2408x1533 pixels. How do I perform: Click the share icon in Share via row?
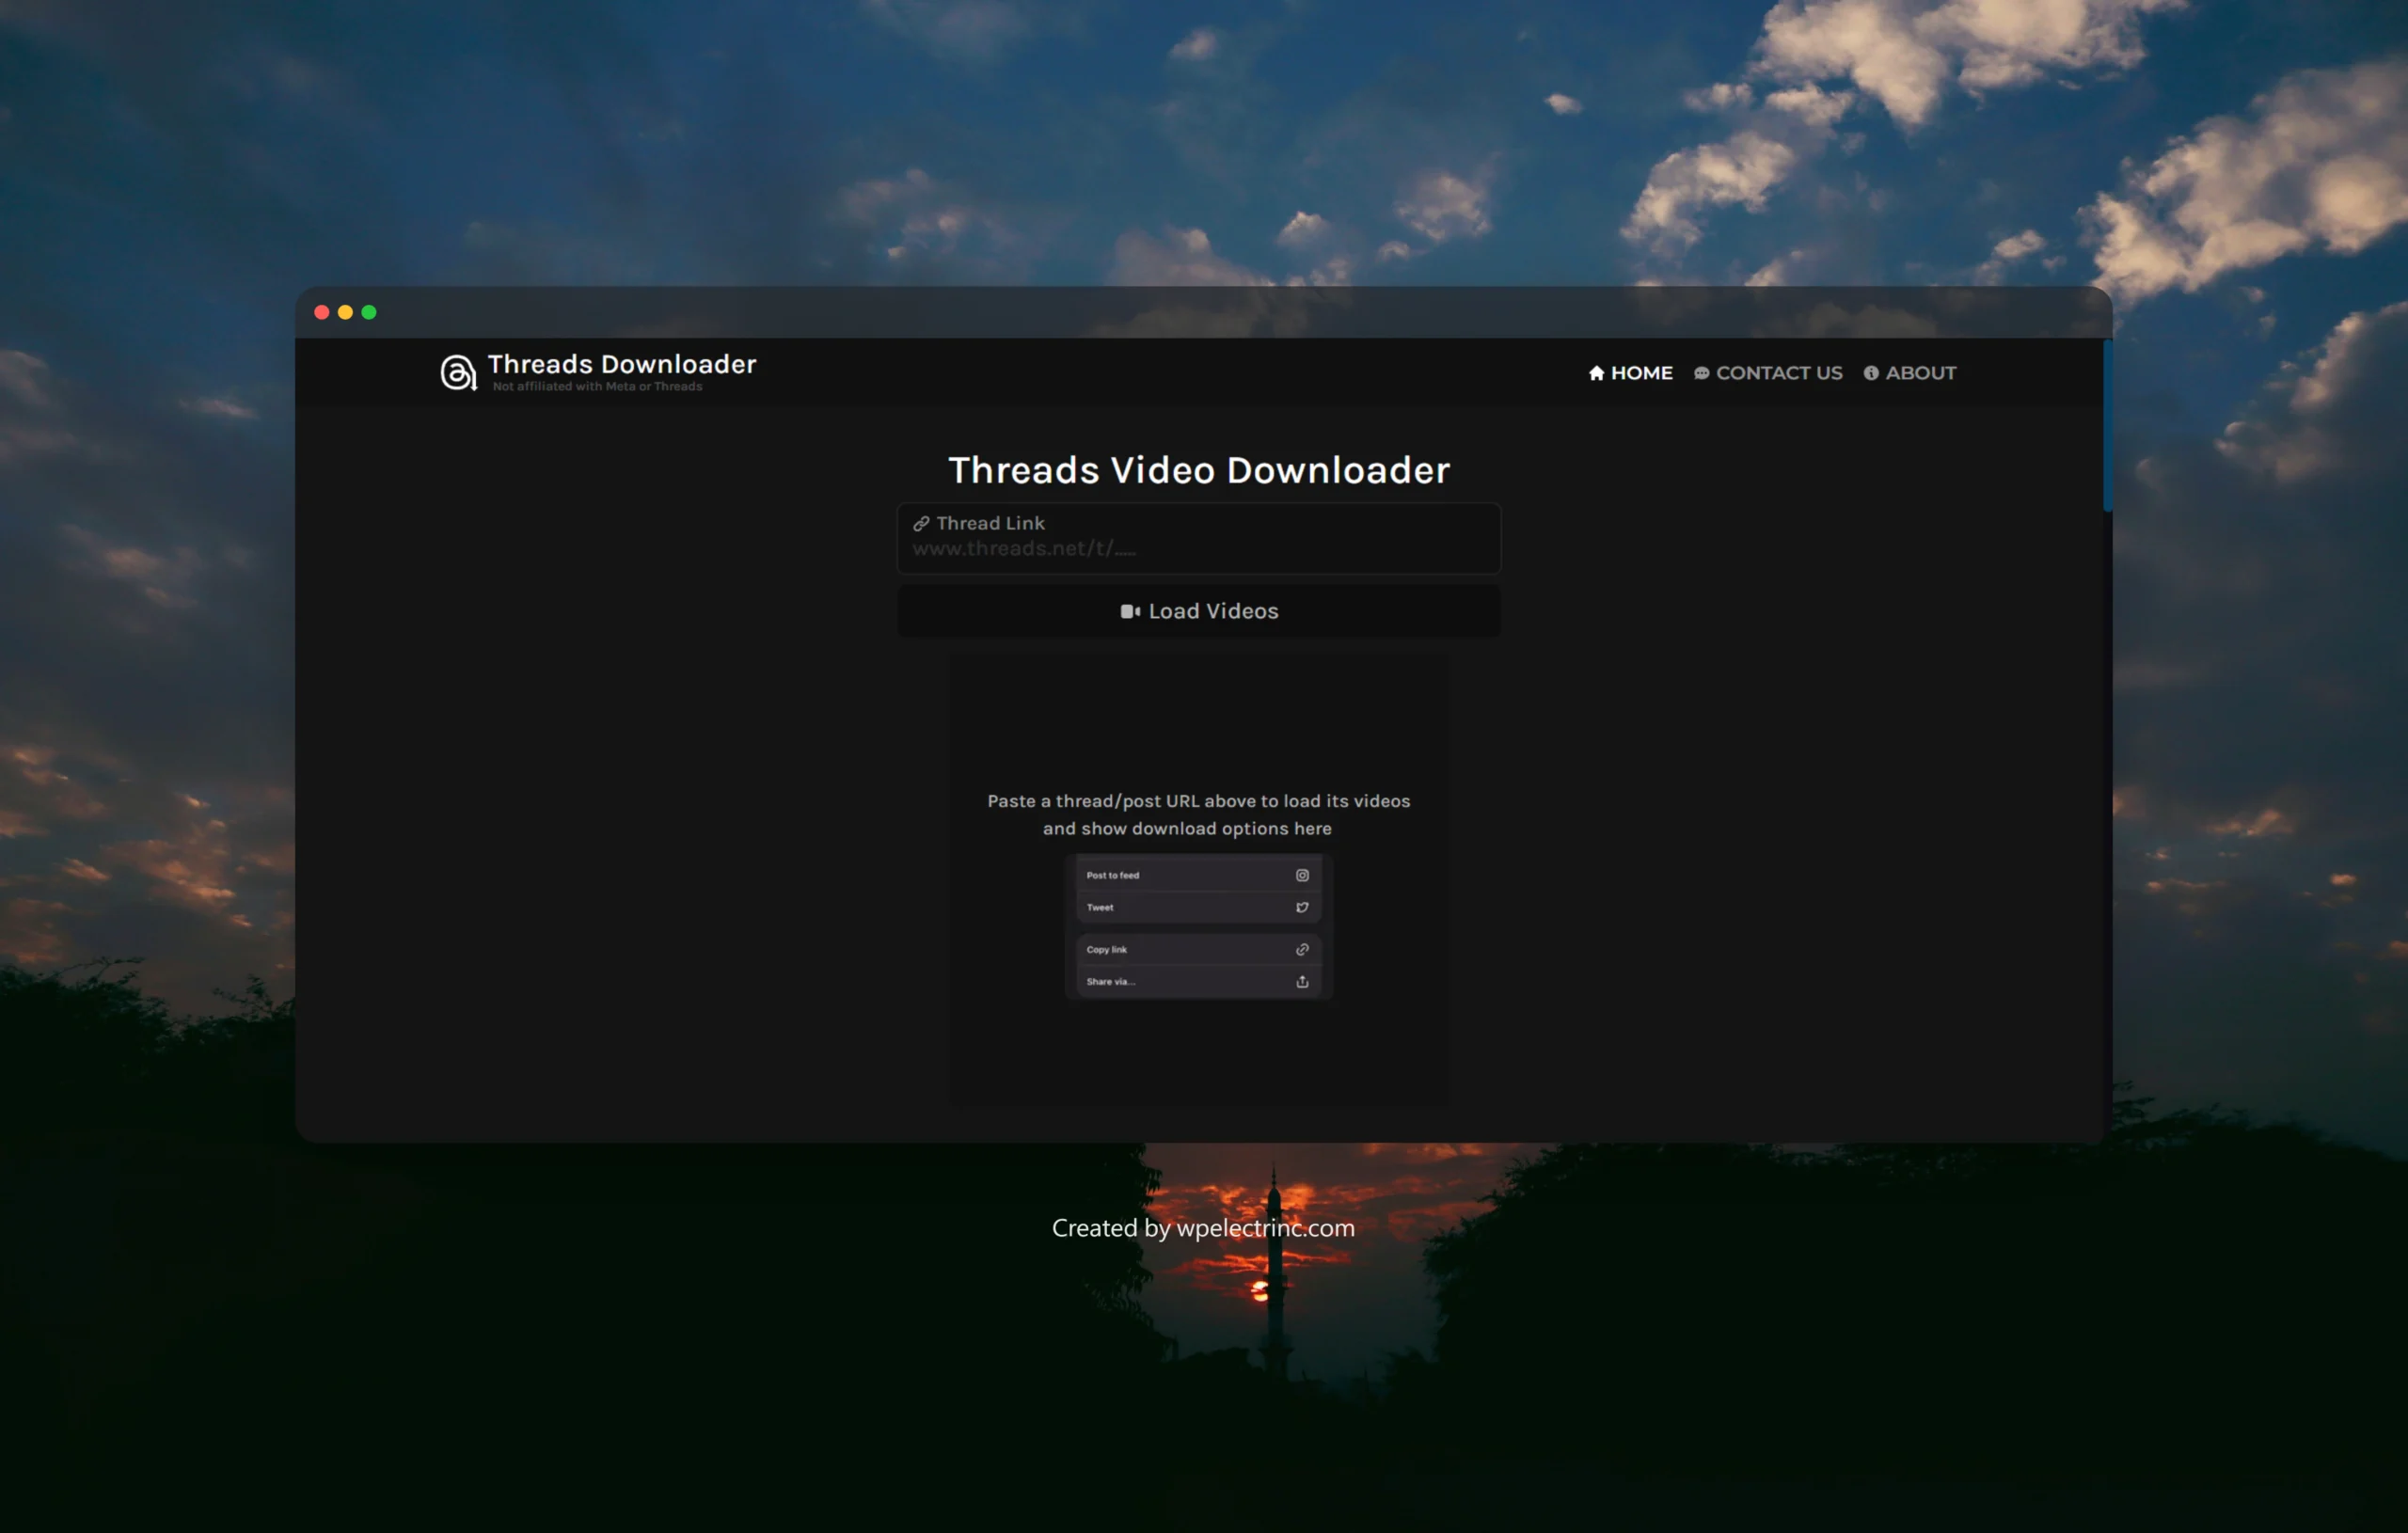click(1302, 981)
